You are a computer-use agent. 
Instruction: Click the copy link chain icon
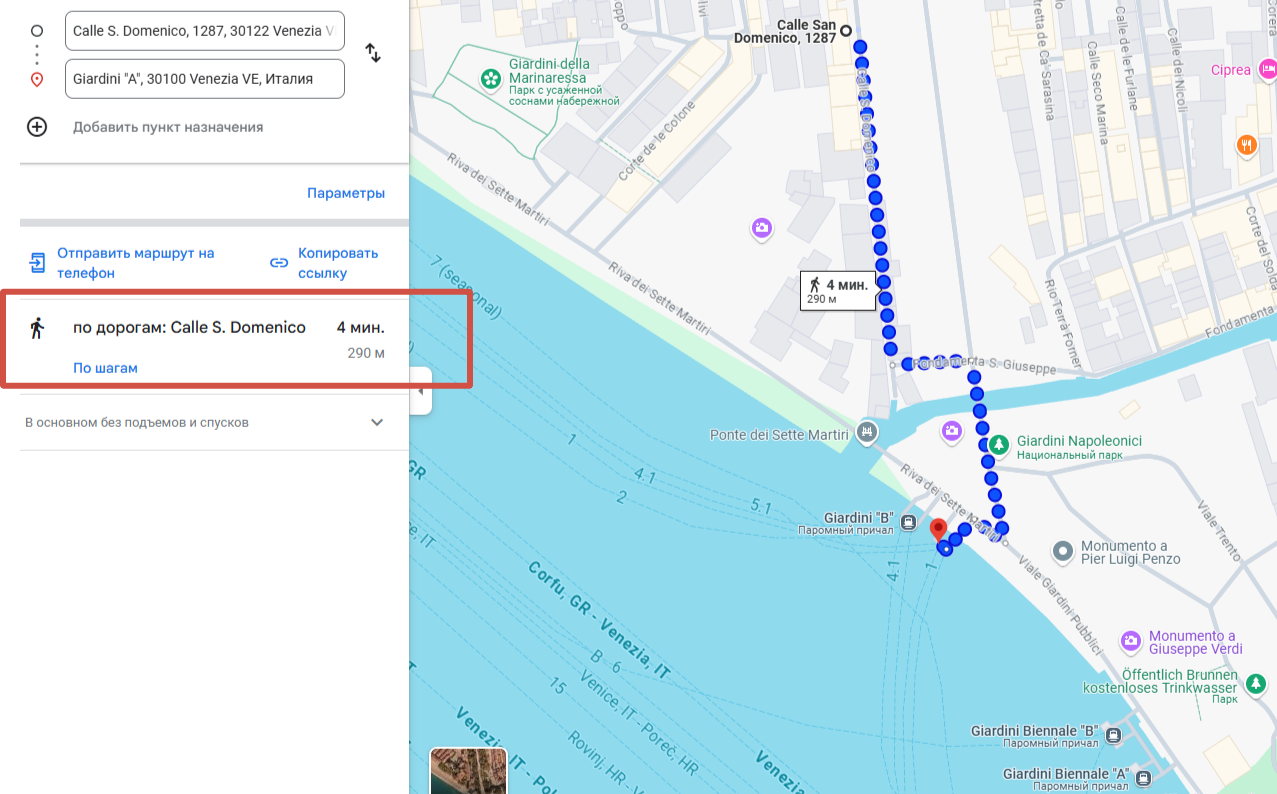(279, 263)
